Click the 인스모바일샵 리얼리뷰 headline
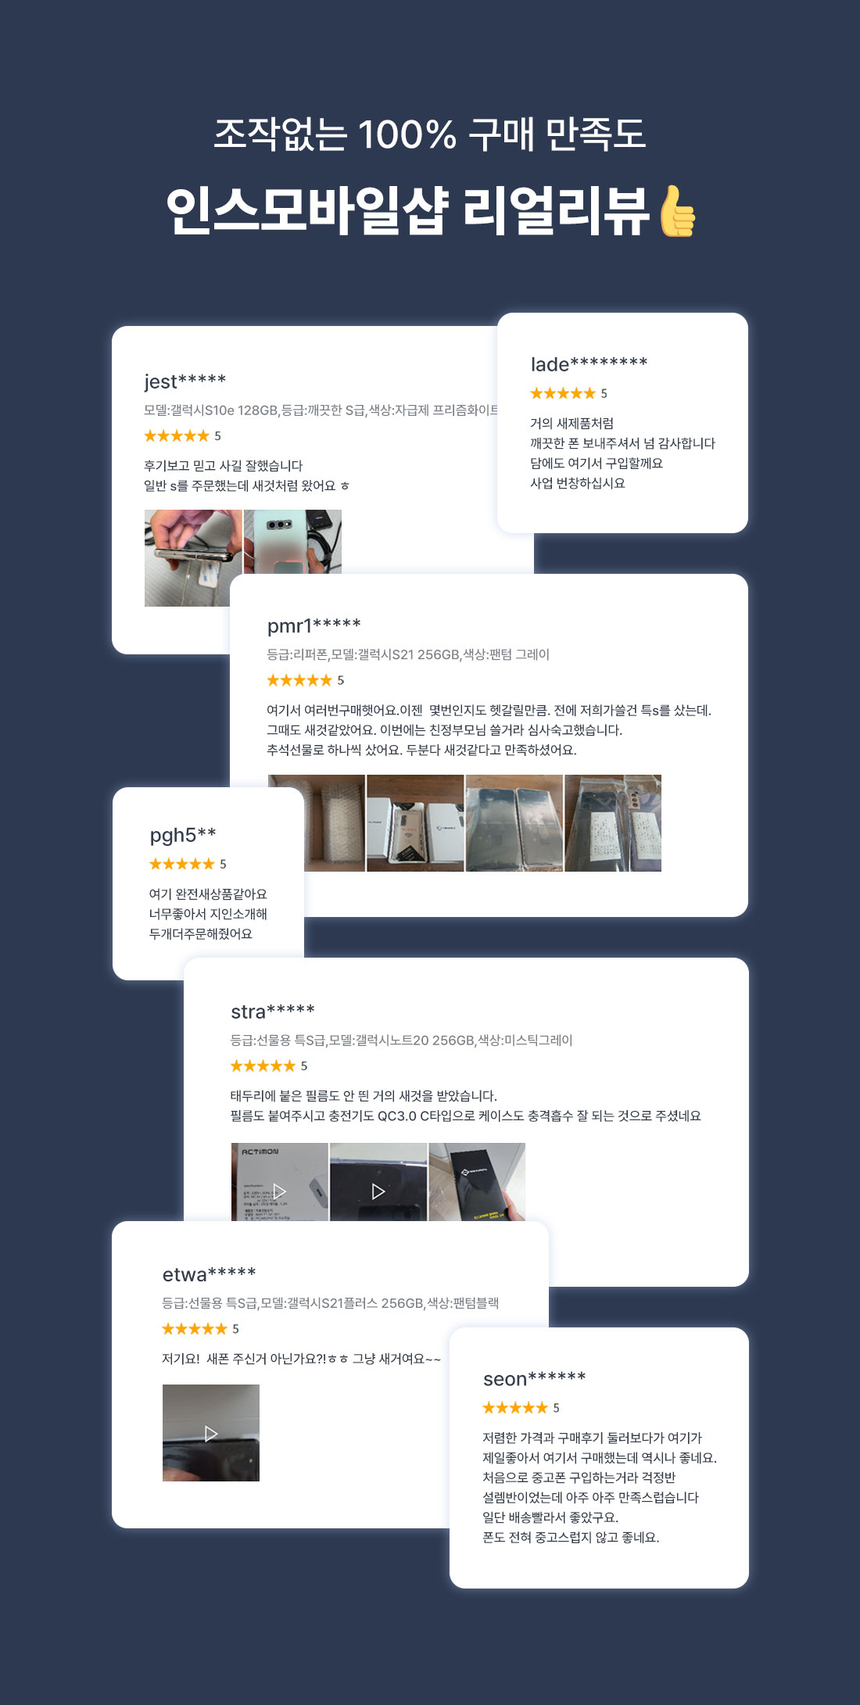This screenshot has width=860, height=1705. 408,211
